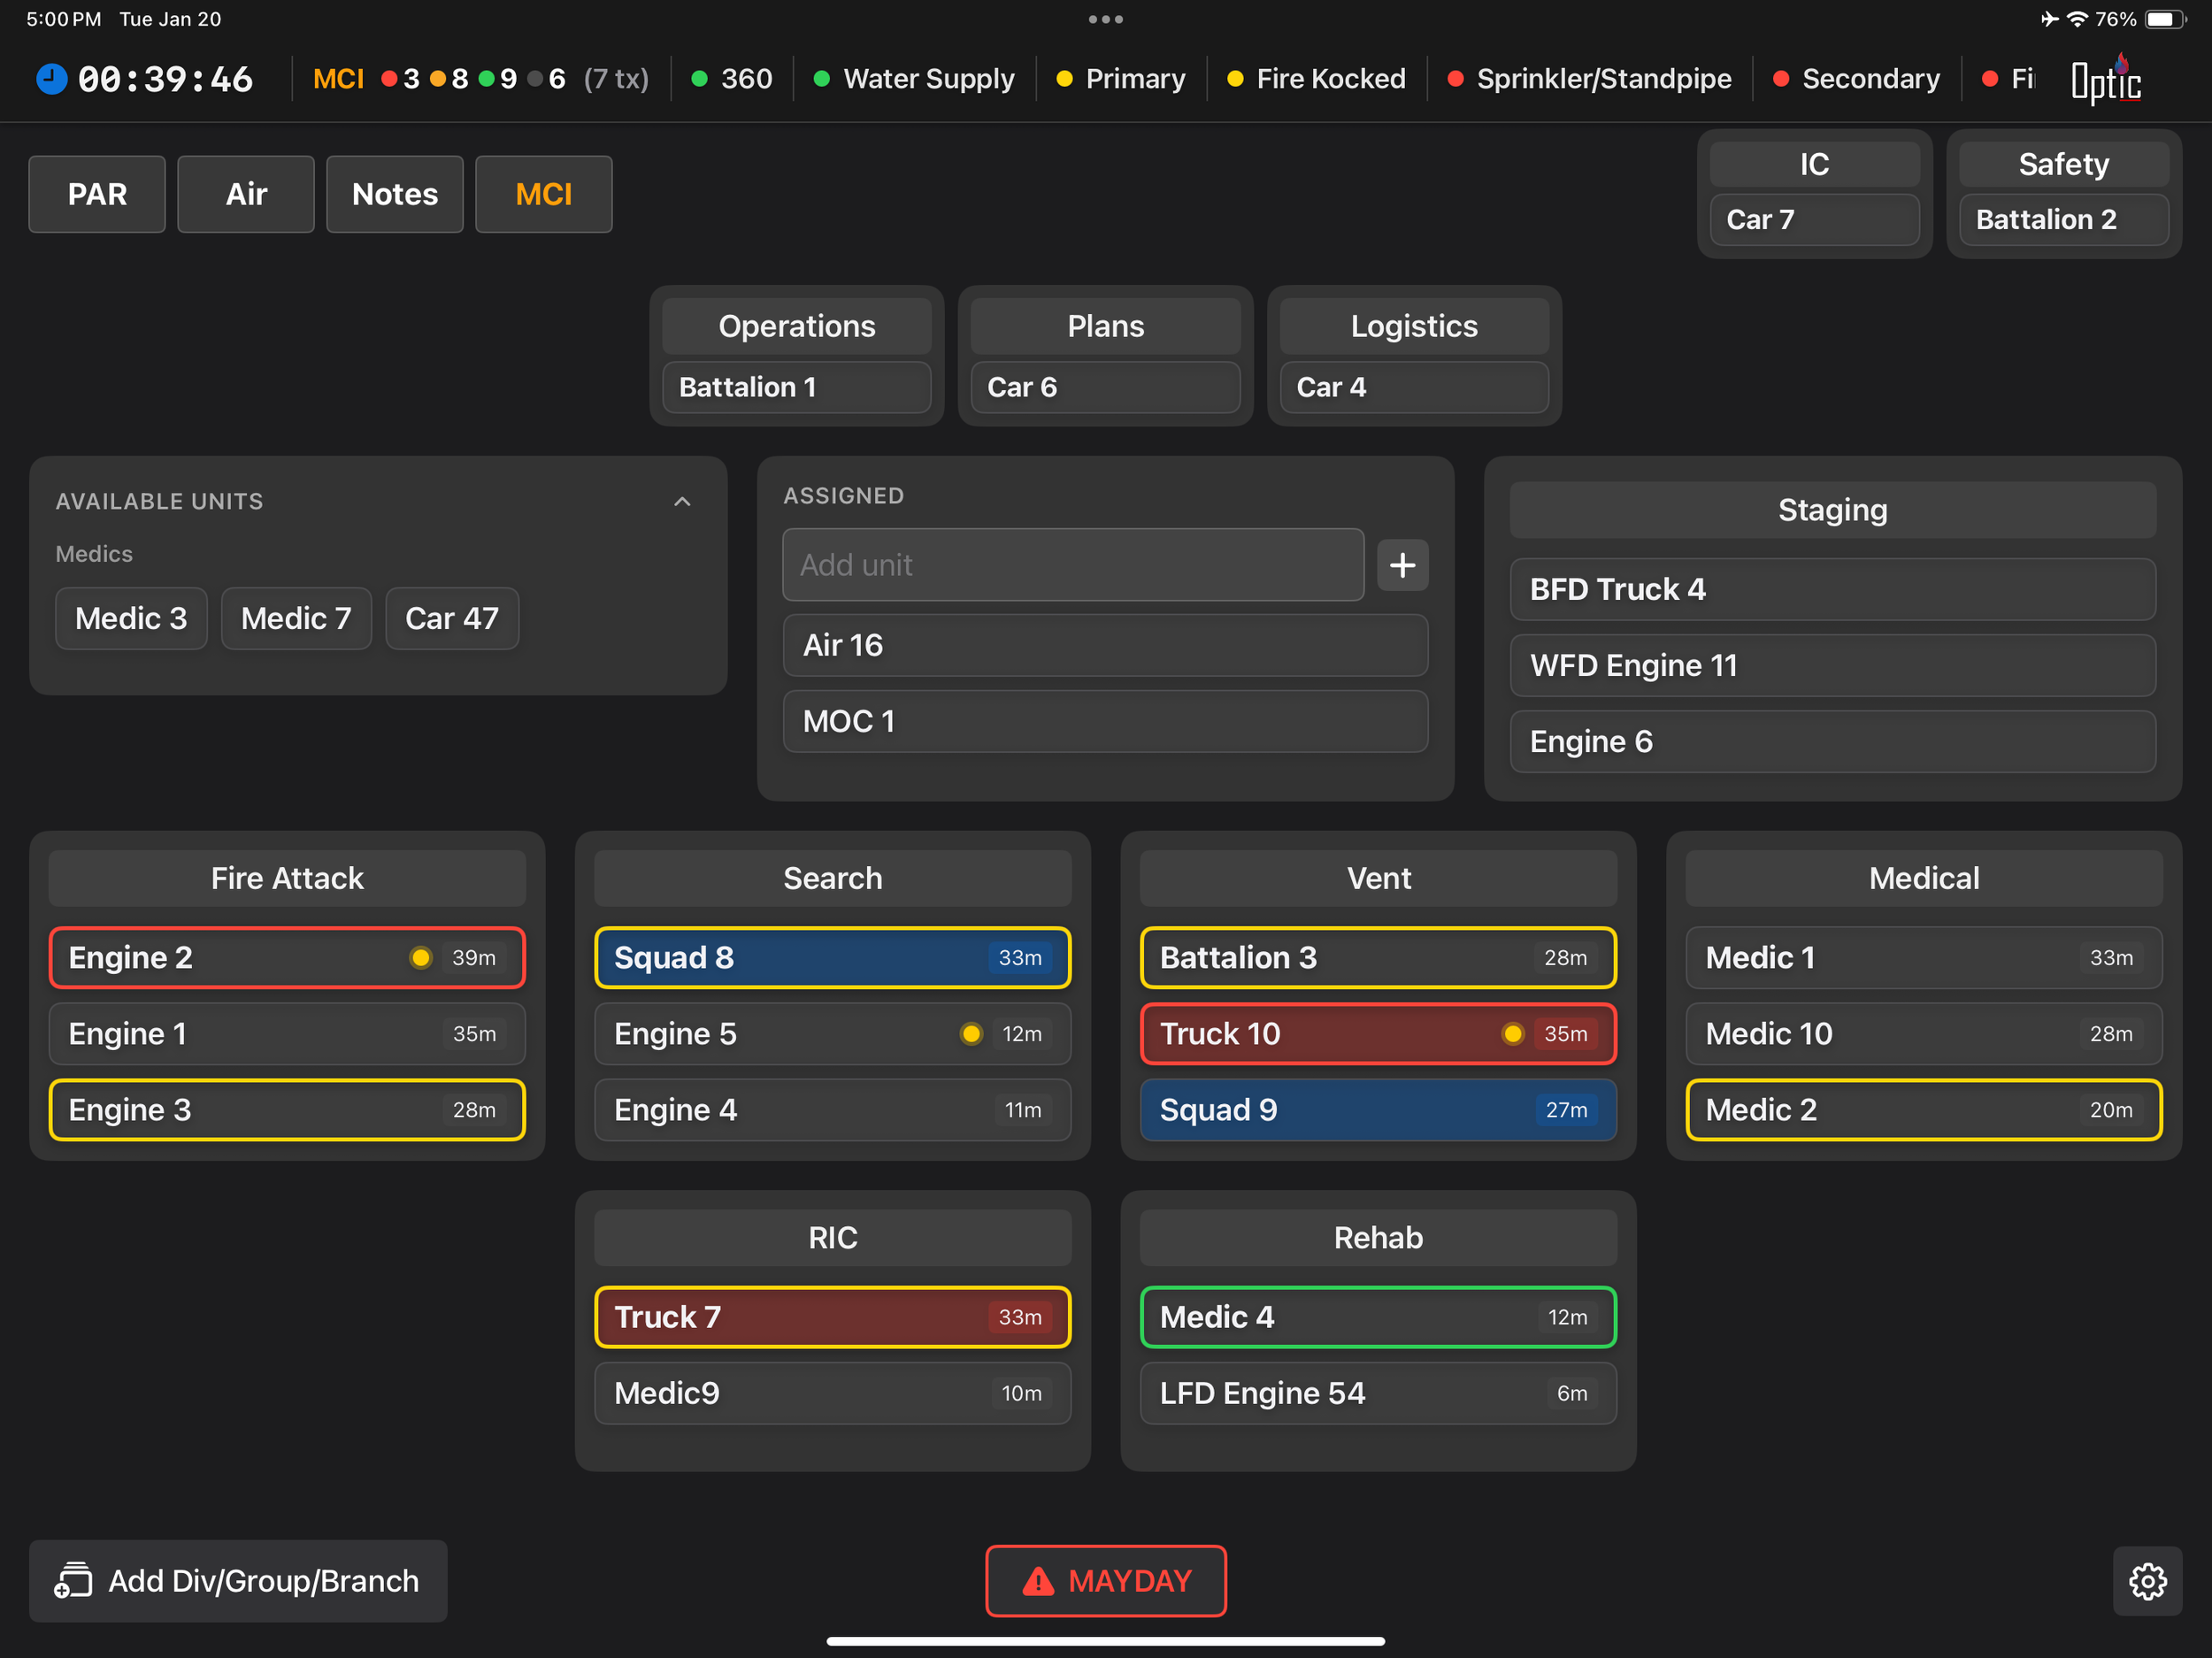The height and width of the screenshot is (1658, 2212).
Task: Click the blue elapsed timer clock icon
Action: [51, 78]
